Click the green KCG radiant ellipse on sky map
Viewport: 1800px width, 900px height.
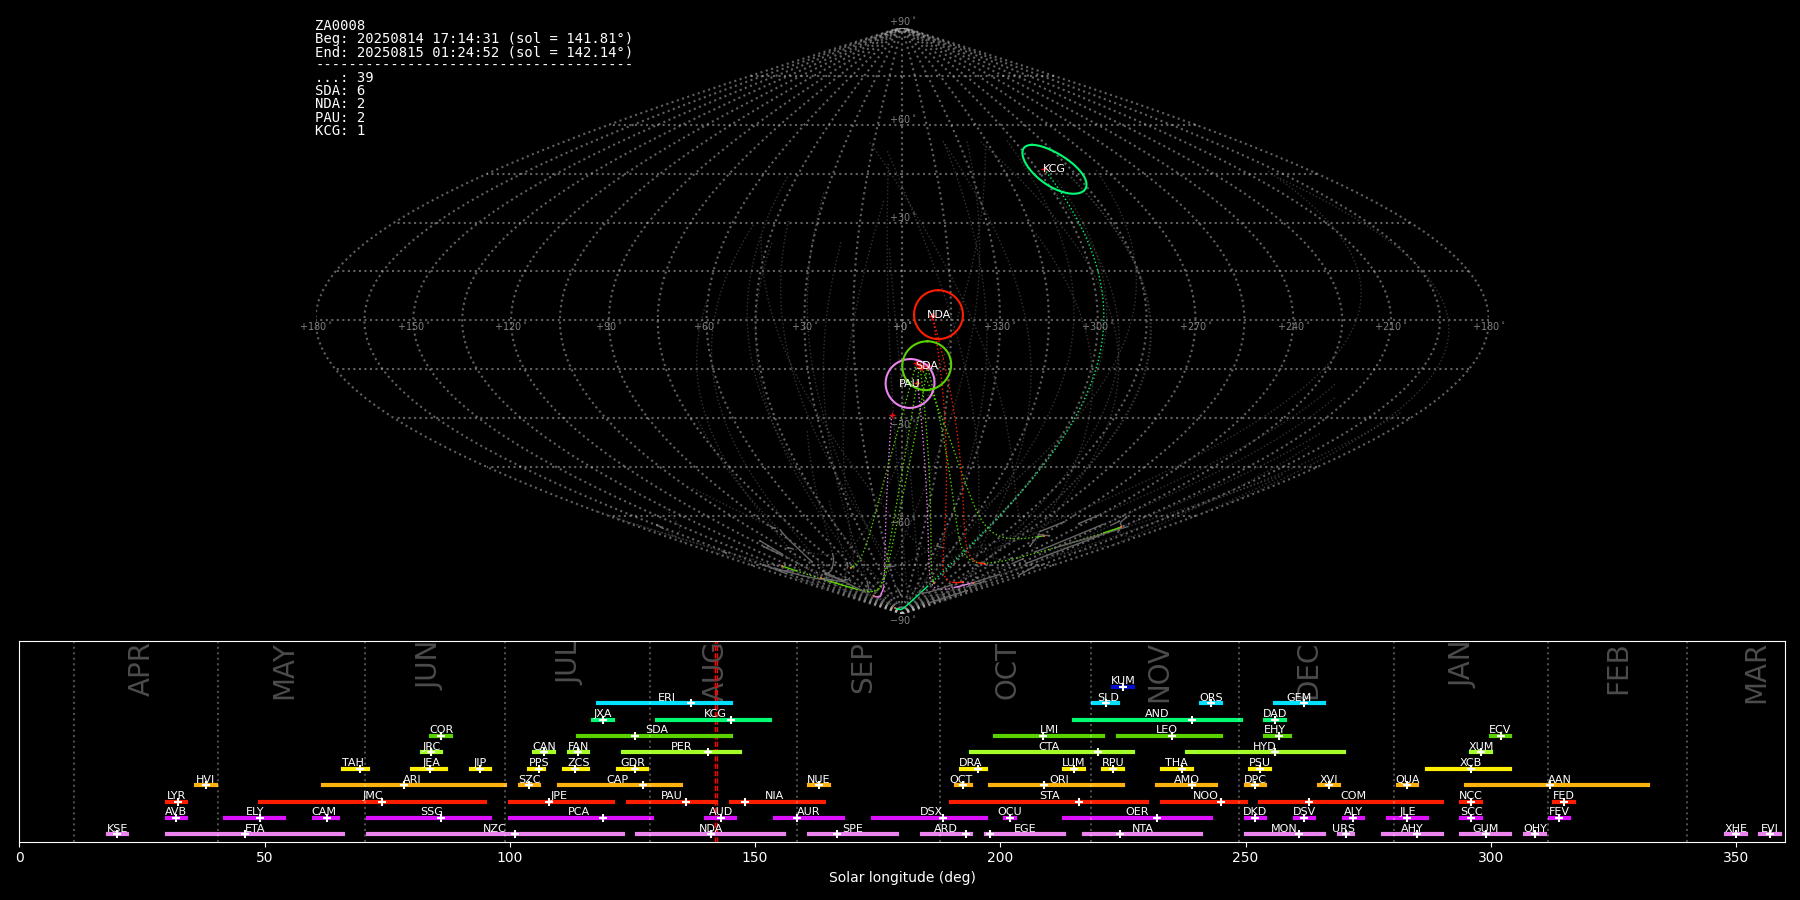(x=1054, y=169)
